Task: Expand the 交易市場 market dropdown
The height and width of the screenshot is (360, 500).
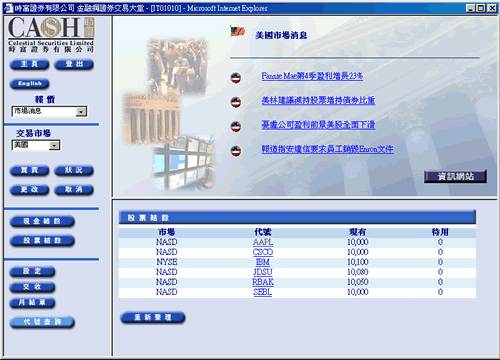Action: pos(54,146)
